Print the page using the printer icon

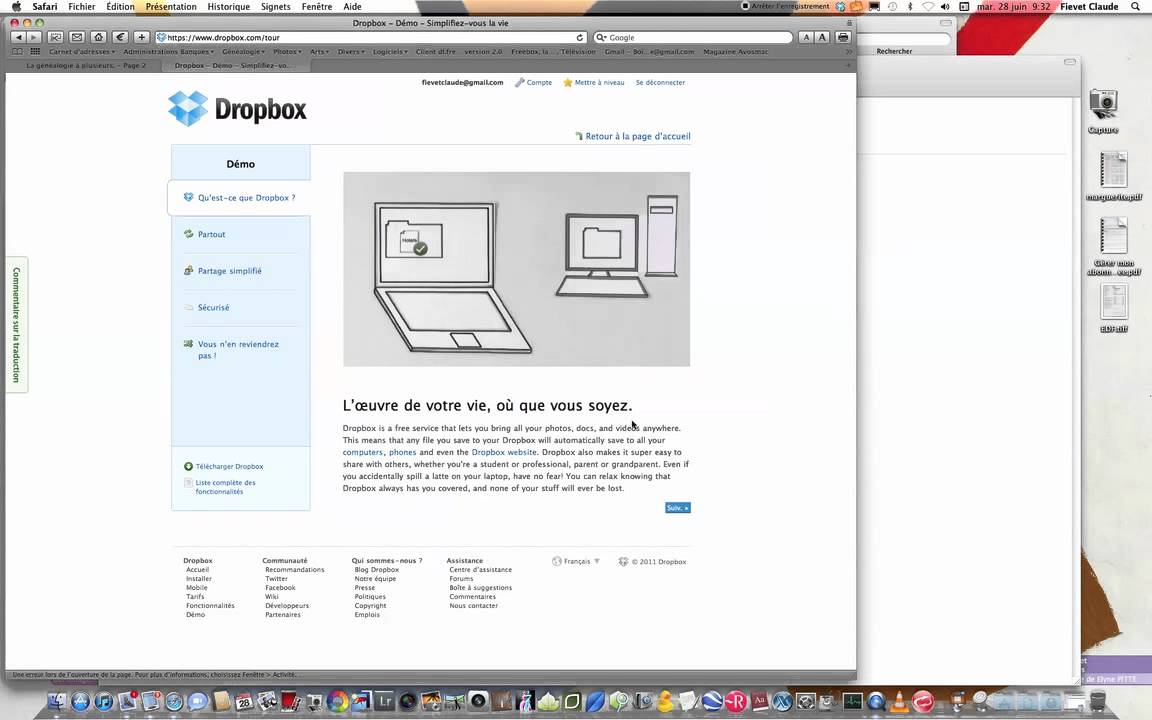tap(843, 37)
